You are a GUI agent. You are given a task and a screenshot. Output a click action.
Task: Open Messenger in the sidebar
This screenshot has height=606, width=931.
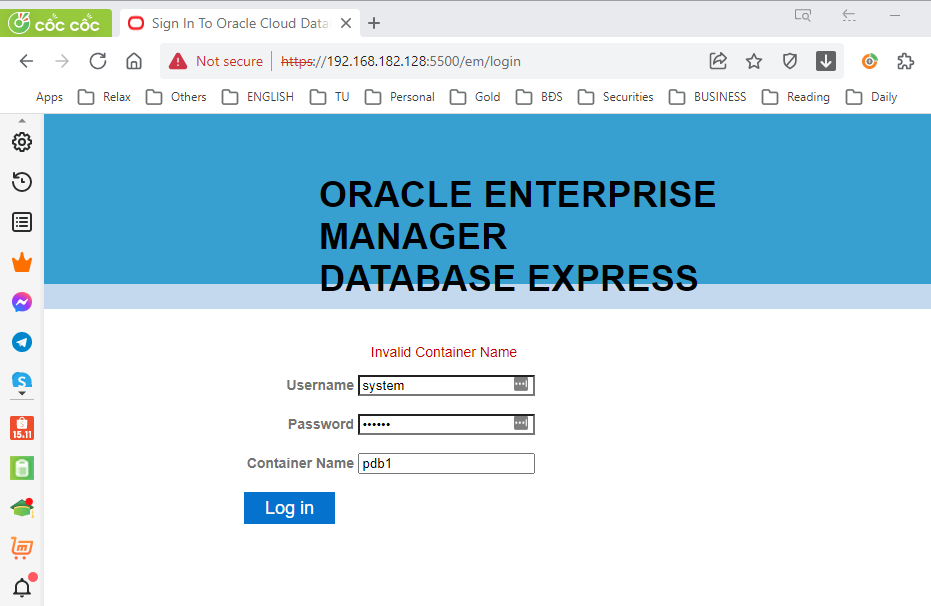22,302
